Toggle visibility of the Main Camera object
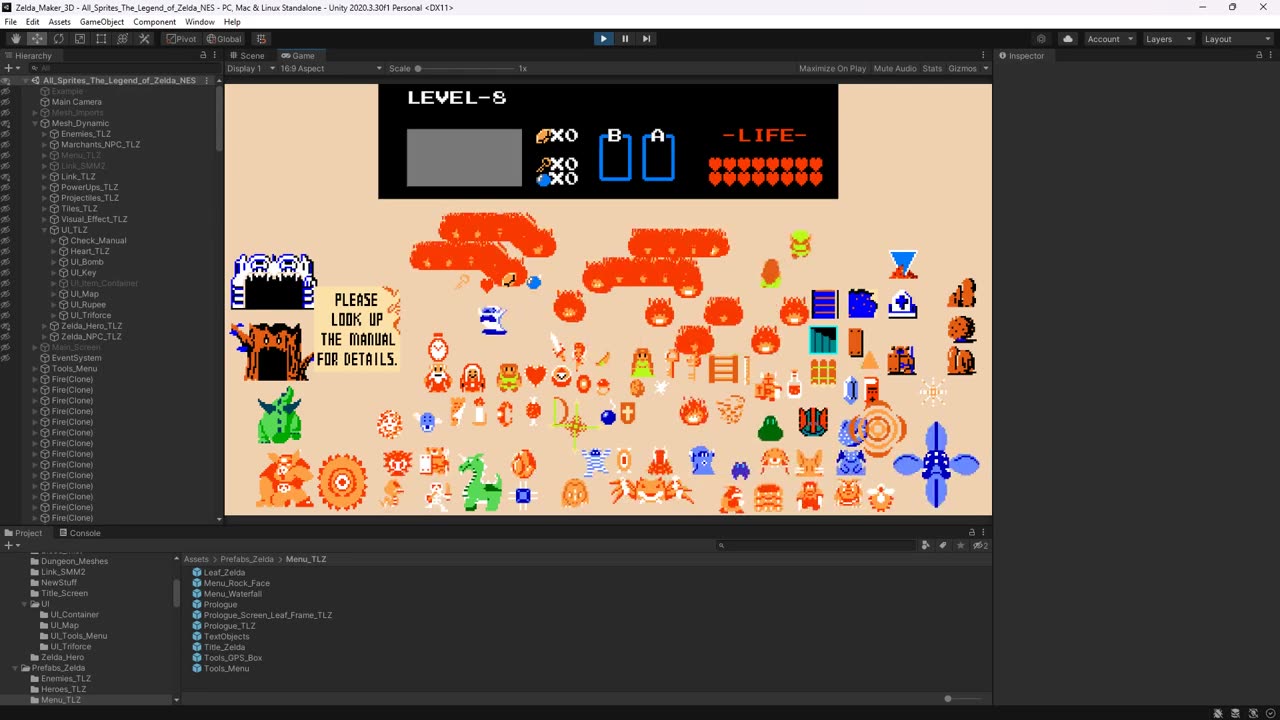Image resolution: width=1280 pixels, height=720 pixels. tap(5, 102)
